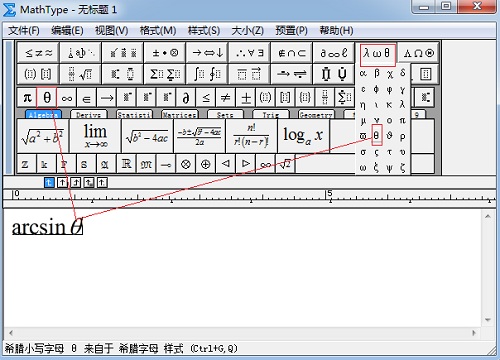Insert square root of a²+b² expression
Screen dimensions: 500x360
pos(43,136)
